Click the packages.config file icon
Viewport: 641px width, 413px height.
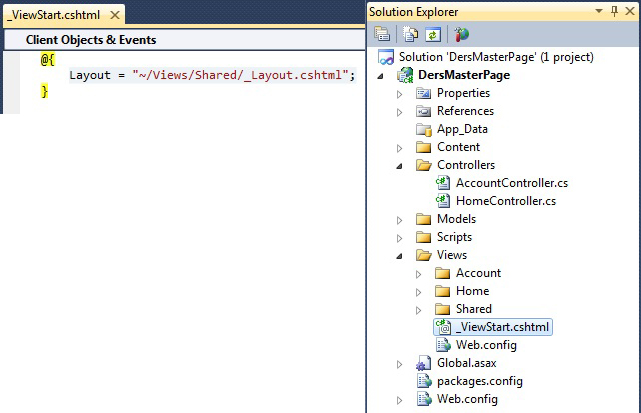coord(424,381)
